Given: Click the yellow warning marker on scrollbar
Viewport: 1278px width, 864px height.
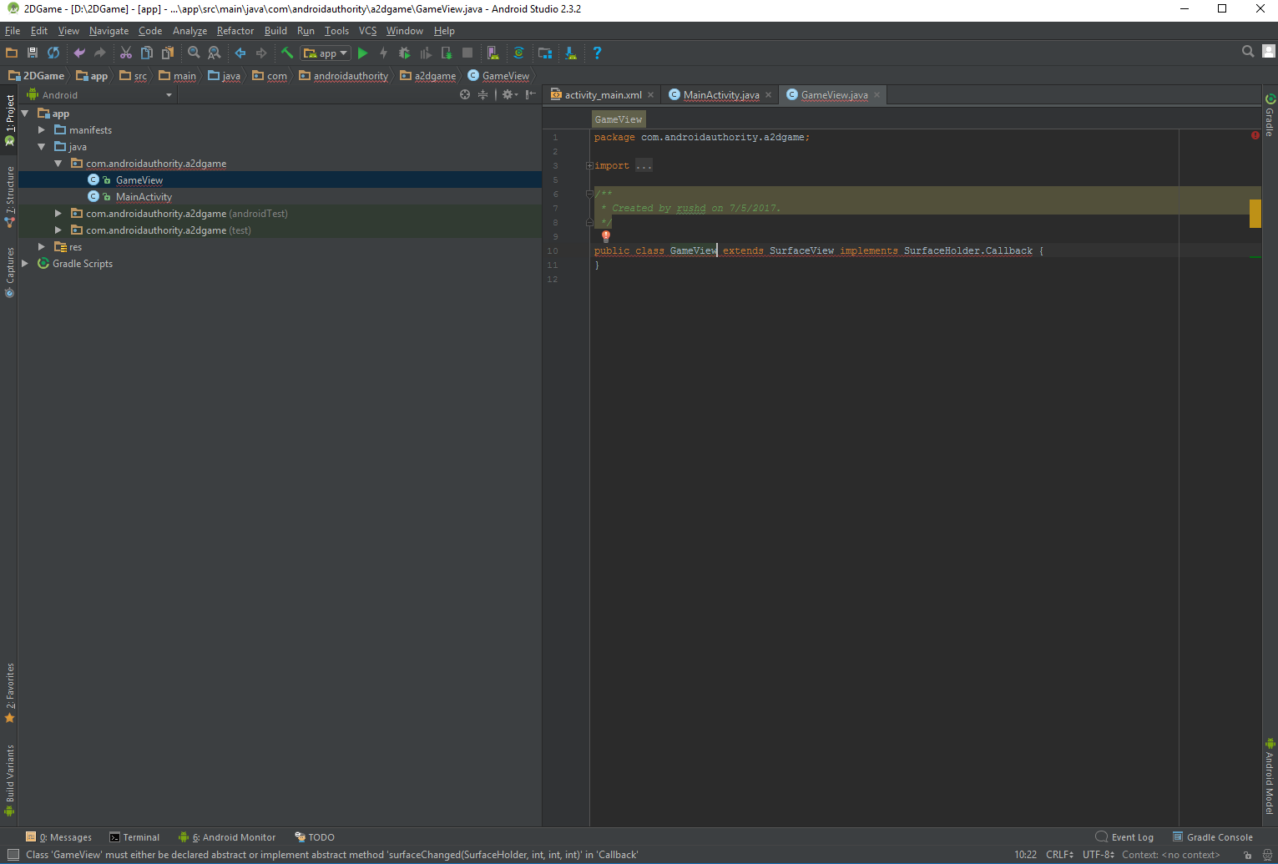Looking at the screenshot, I should (x=1255, y=213).
